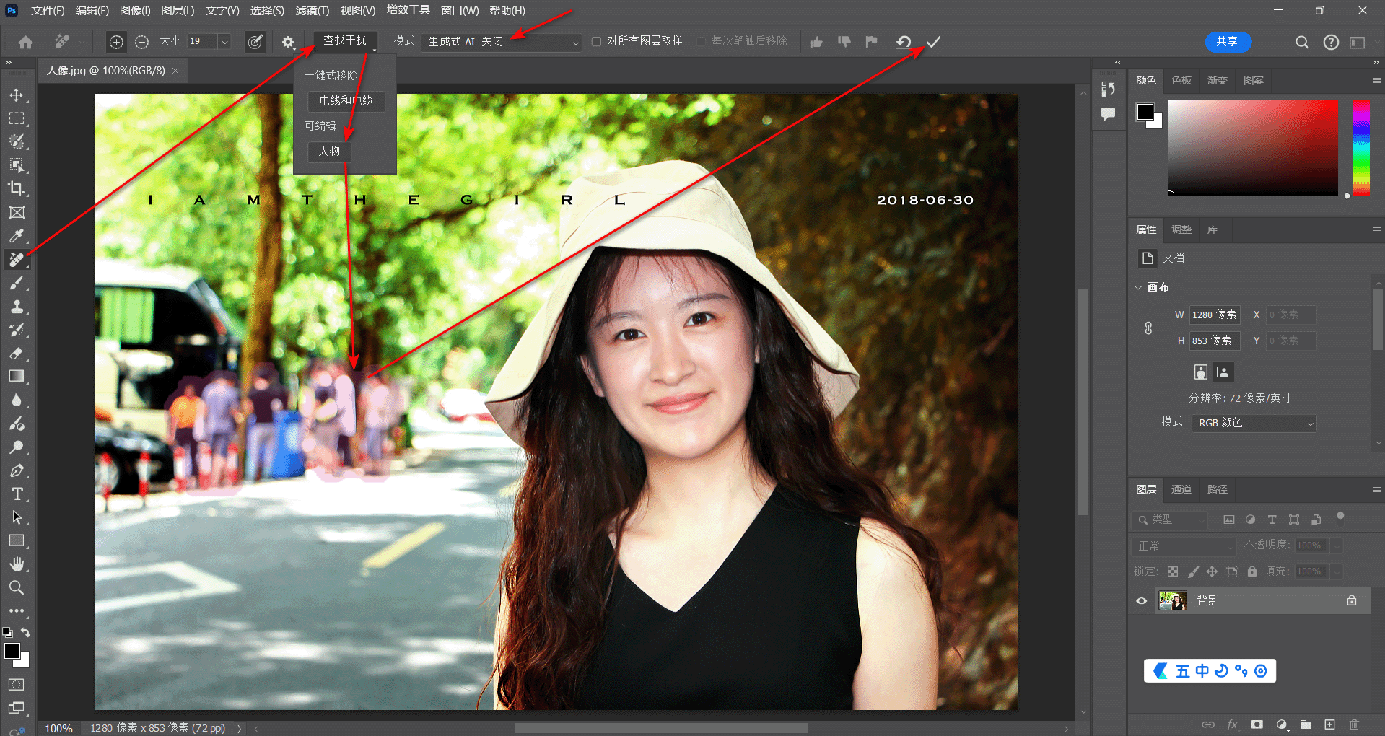Open the 正常 blend mode dropdown
The height and width of the screenshot is (736, 1385).
(1184, 546)
